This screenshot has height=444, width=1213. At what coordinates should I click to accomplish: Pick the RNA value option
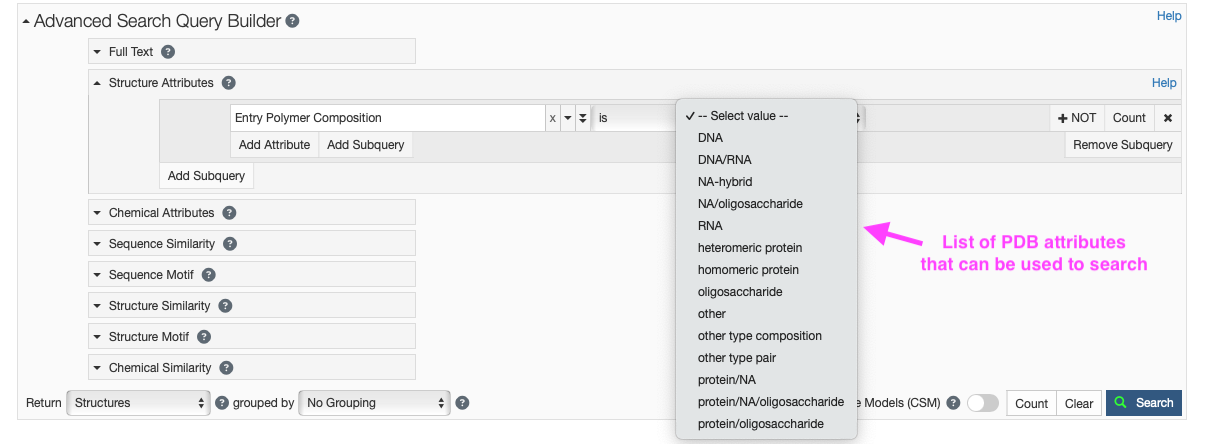tap(710, 226)
